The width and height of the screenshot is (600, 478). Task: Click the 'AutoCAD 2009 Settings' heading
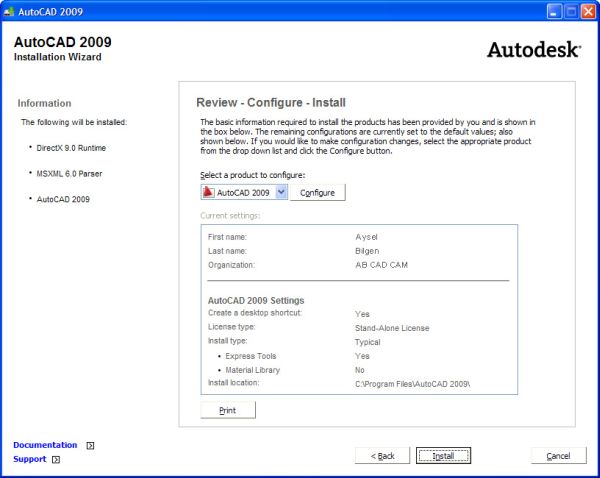click(256, 300)
